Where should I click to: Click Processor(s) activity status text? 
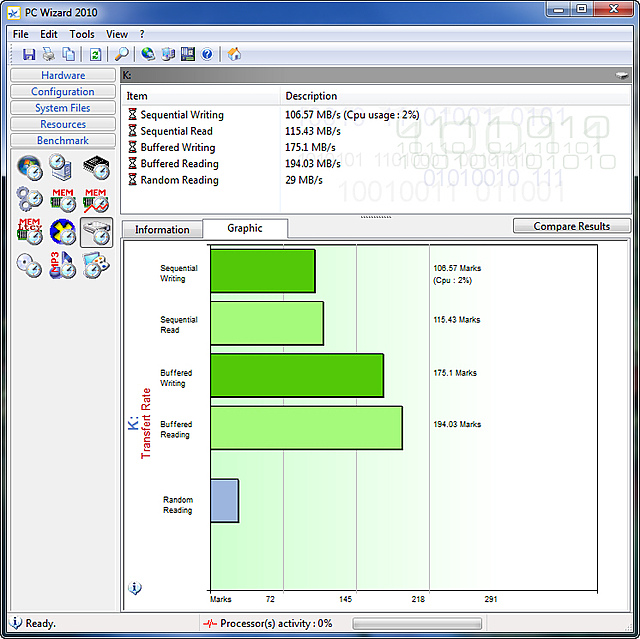(276, 623)
